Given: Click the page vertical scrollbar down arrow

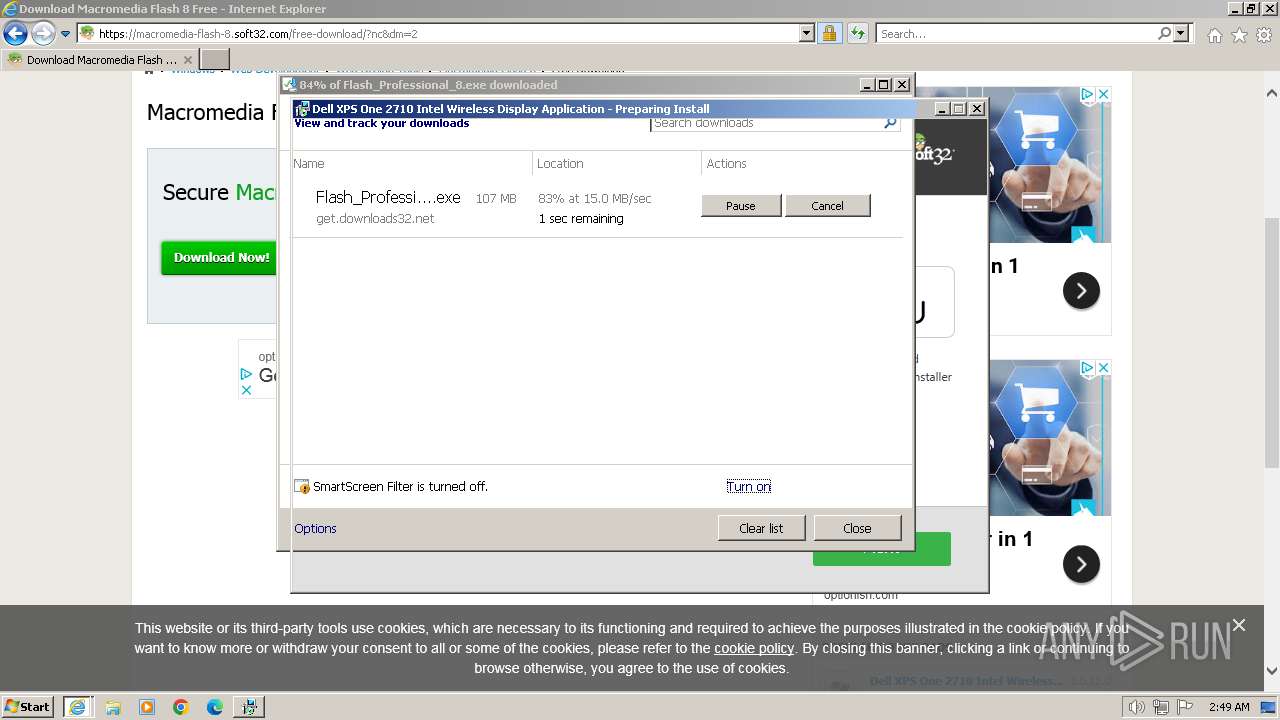Looking at the screenshot, I should (x=1272, y=672).
